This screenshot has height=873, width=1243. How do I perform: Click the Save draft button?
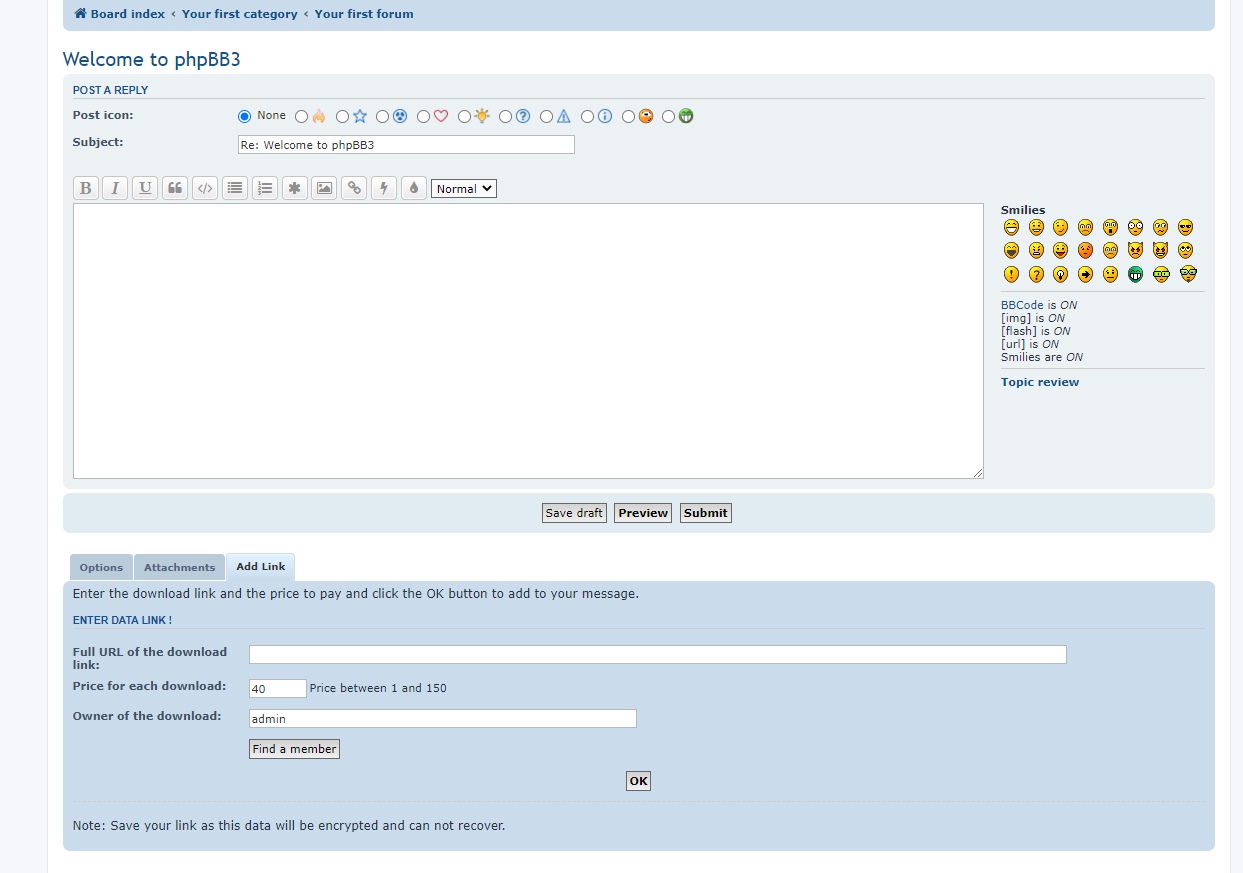point(574,513)
